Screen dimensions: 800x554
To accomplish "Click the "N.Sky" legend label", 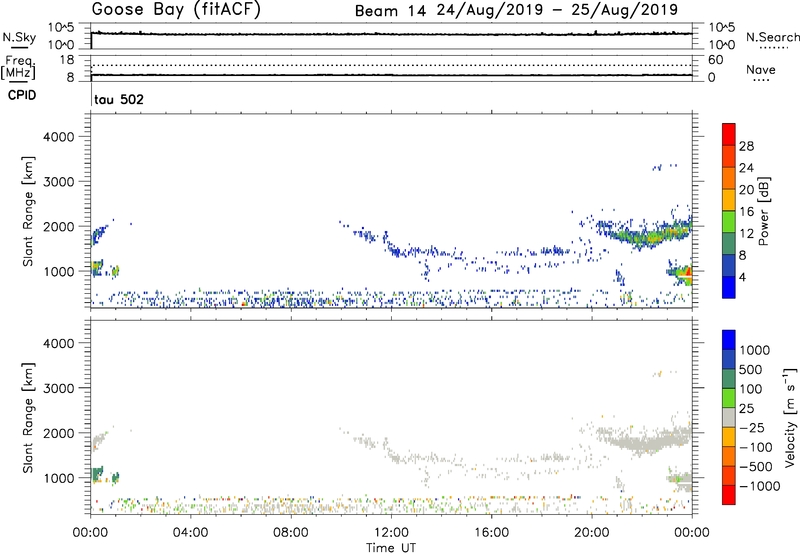I will (19, 37).
